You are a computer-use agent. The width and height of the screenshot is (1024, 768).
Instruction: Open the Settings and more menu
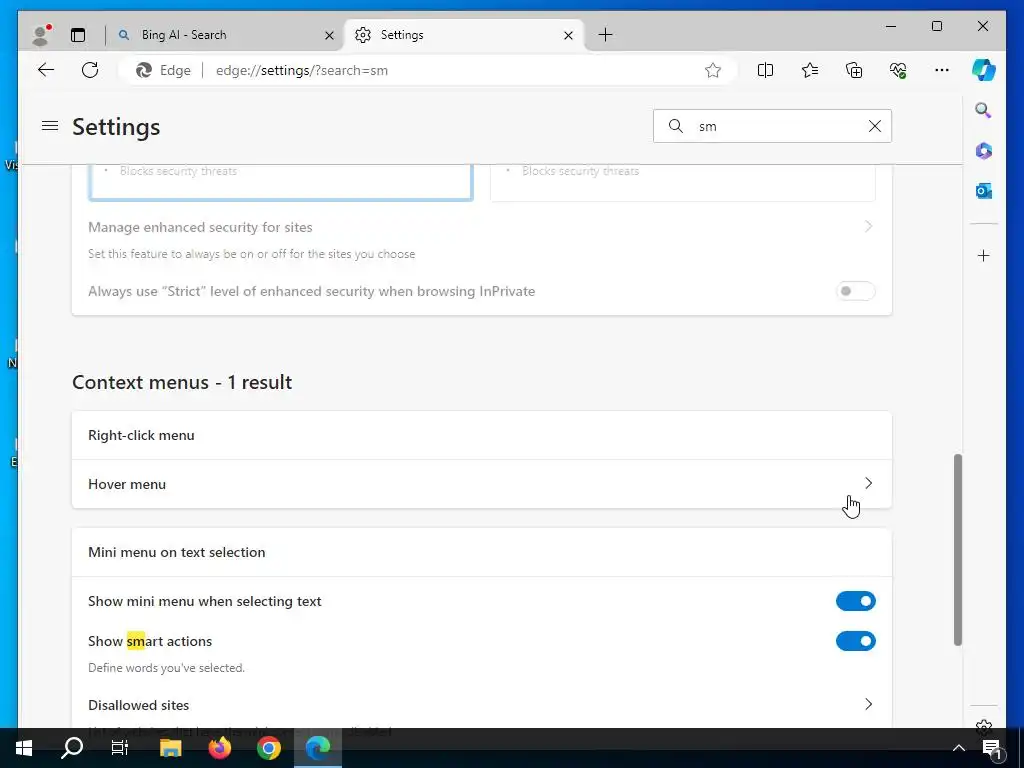[x=942, y=70]
